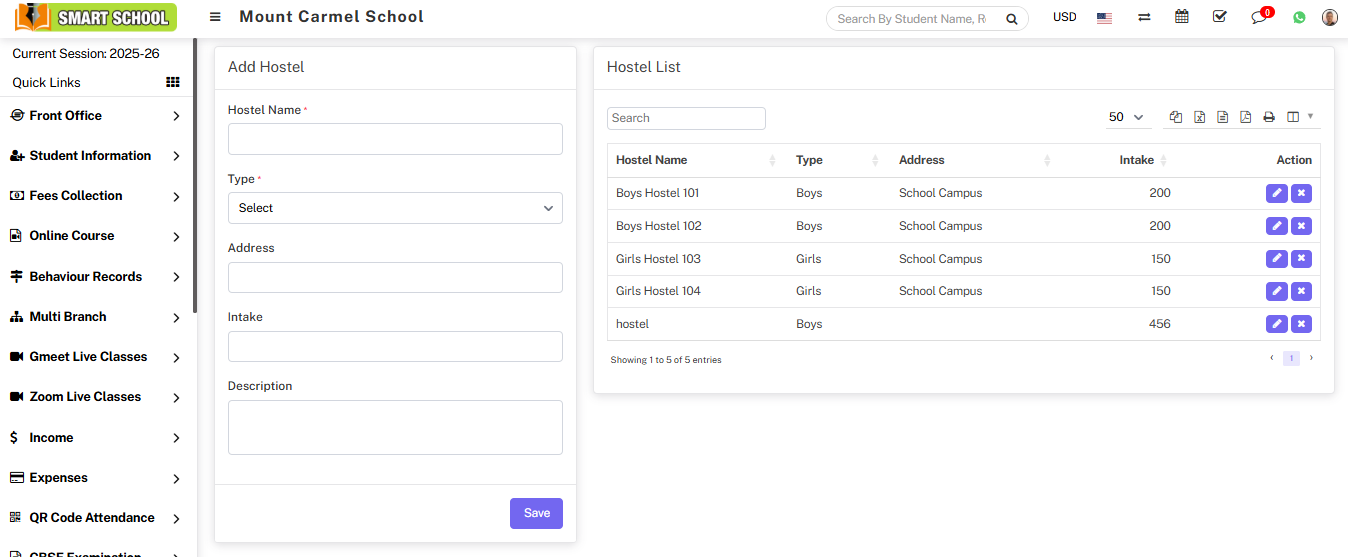
Task: Expand Expenses sidebar section
Action: pyautogui.click(x=95, y=478)
